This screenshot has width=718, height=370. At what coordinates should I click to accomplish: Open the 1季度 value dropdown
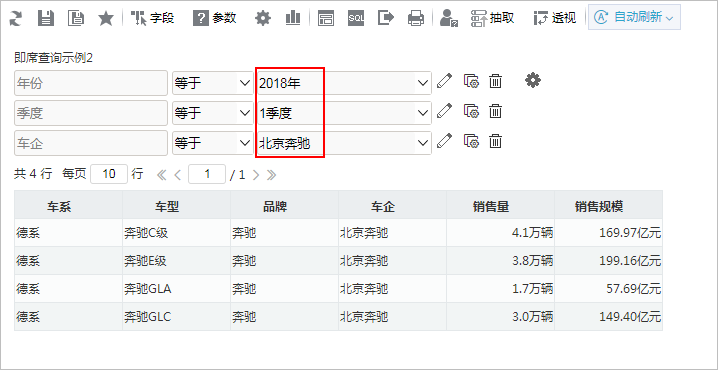[344, 113]
